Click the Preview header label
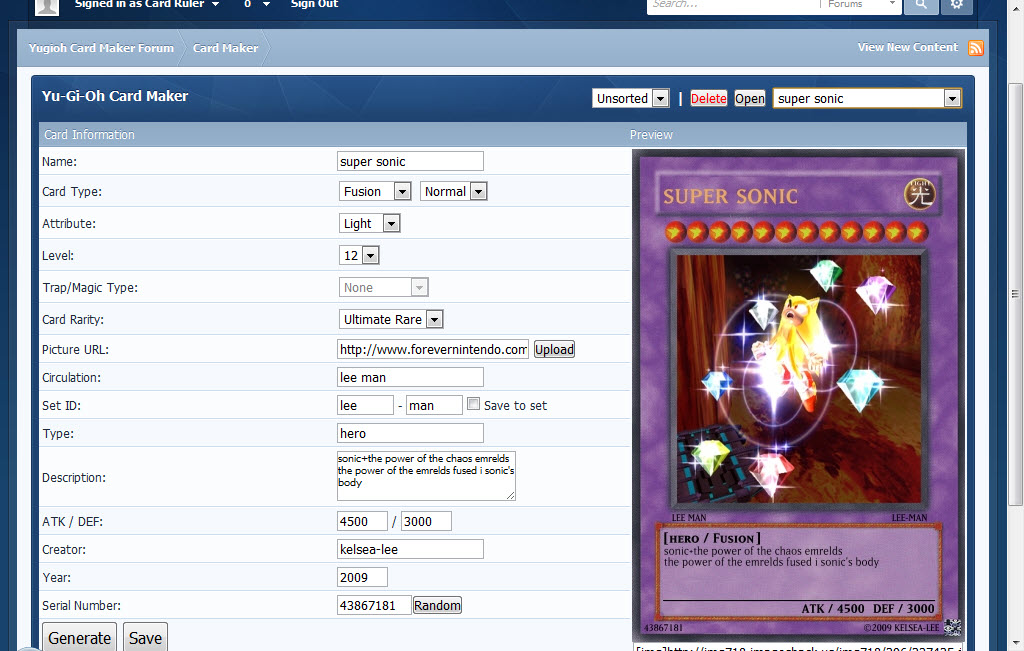The image size is (1024, 651). pyautogui.click(x=651, y=135)
